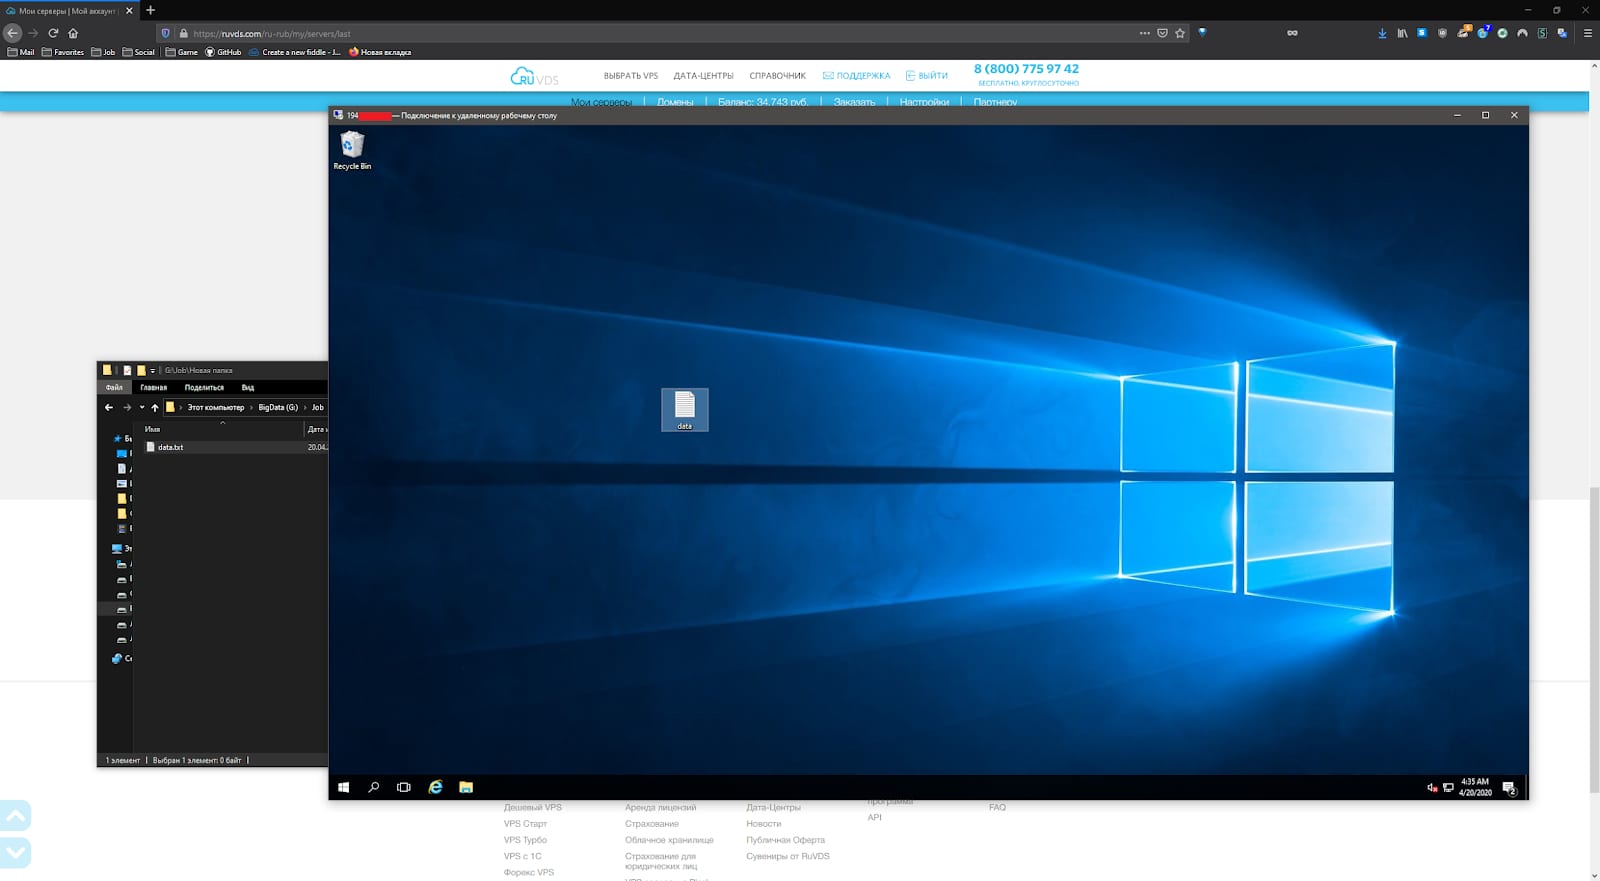Save page to Pocket
Viewport: 1600px width, 881px height.
click(1162, 33)
